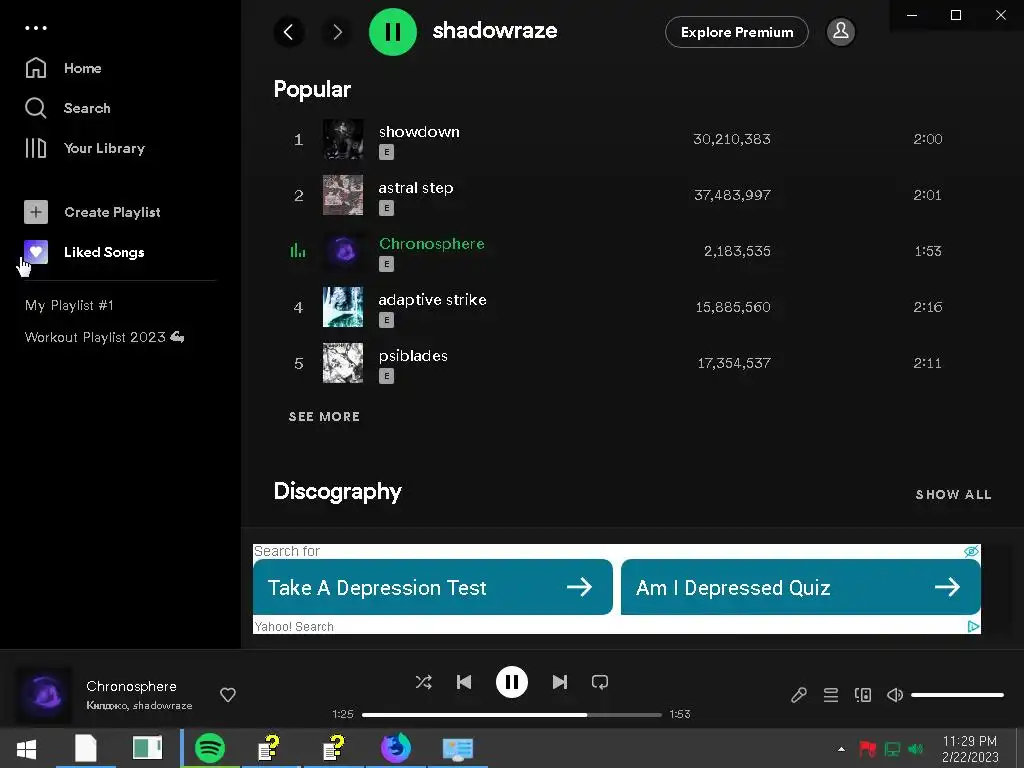1024x768 pixels.
Task: Click the system volume tray icon
Action: point(916,749)
